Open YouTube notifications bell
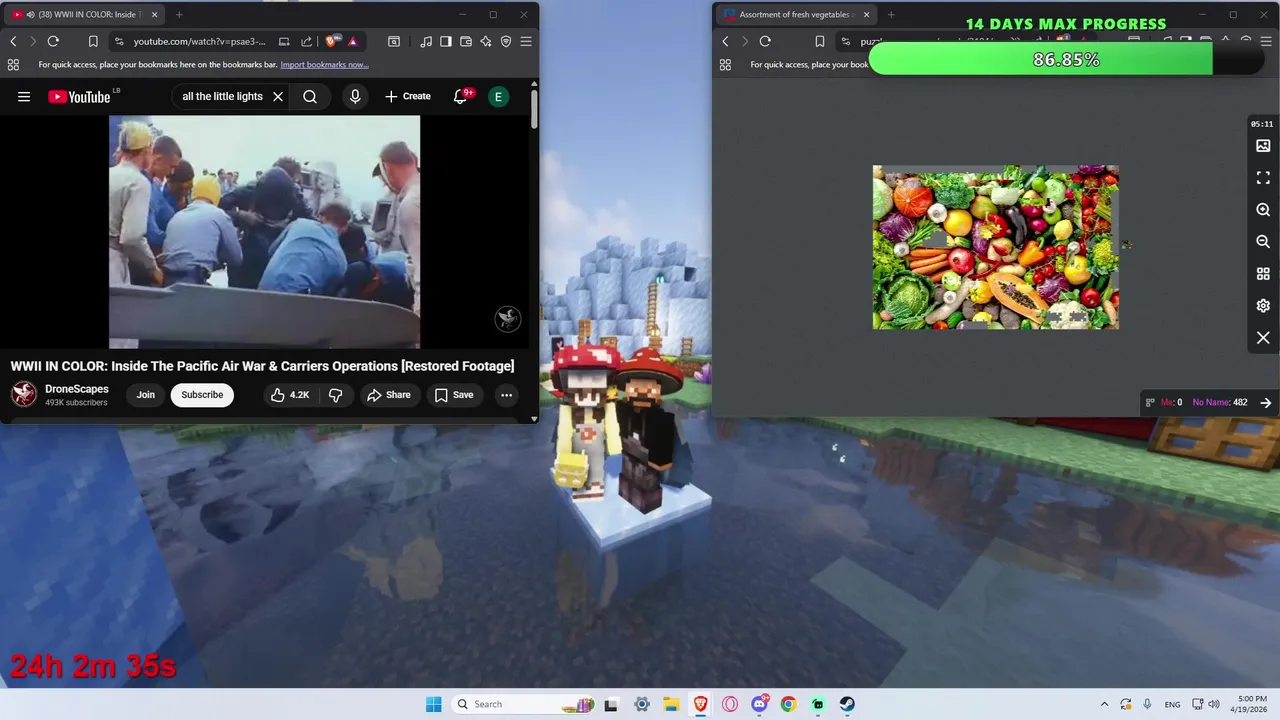 click(x=461, y=97)
